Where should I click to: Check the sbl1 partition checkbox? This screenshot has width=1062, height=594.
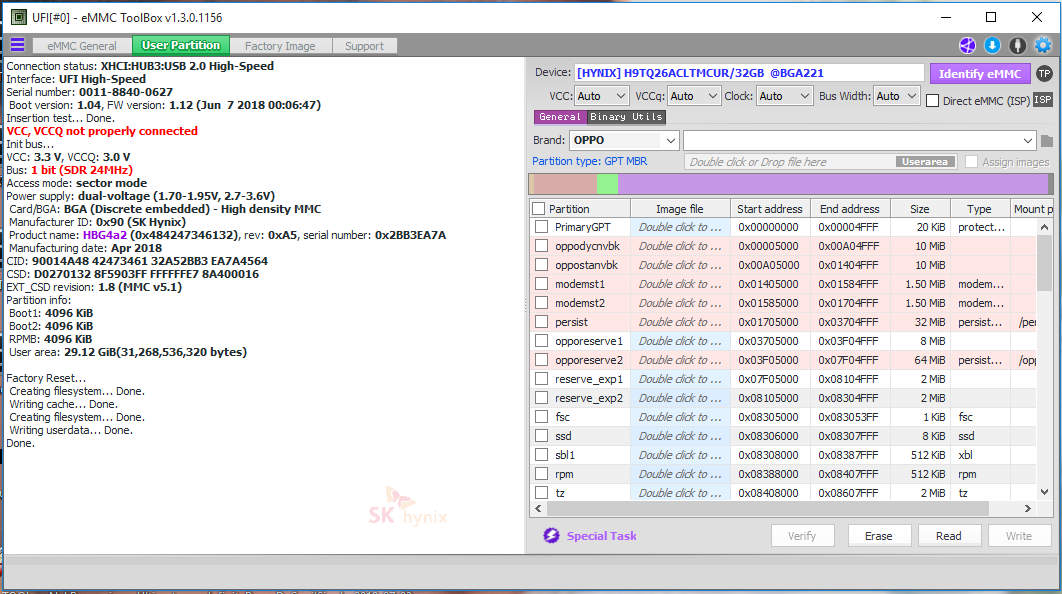click(x=541, y=454)
